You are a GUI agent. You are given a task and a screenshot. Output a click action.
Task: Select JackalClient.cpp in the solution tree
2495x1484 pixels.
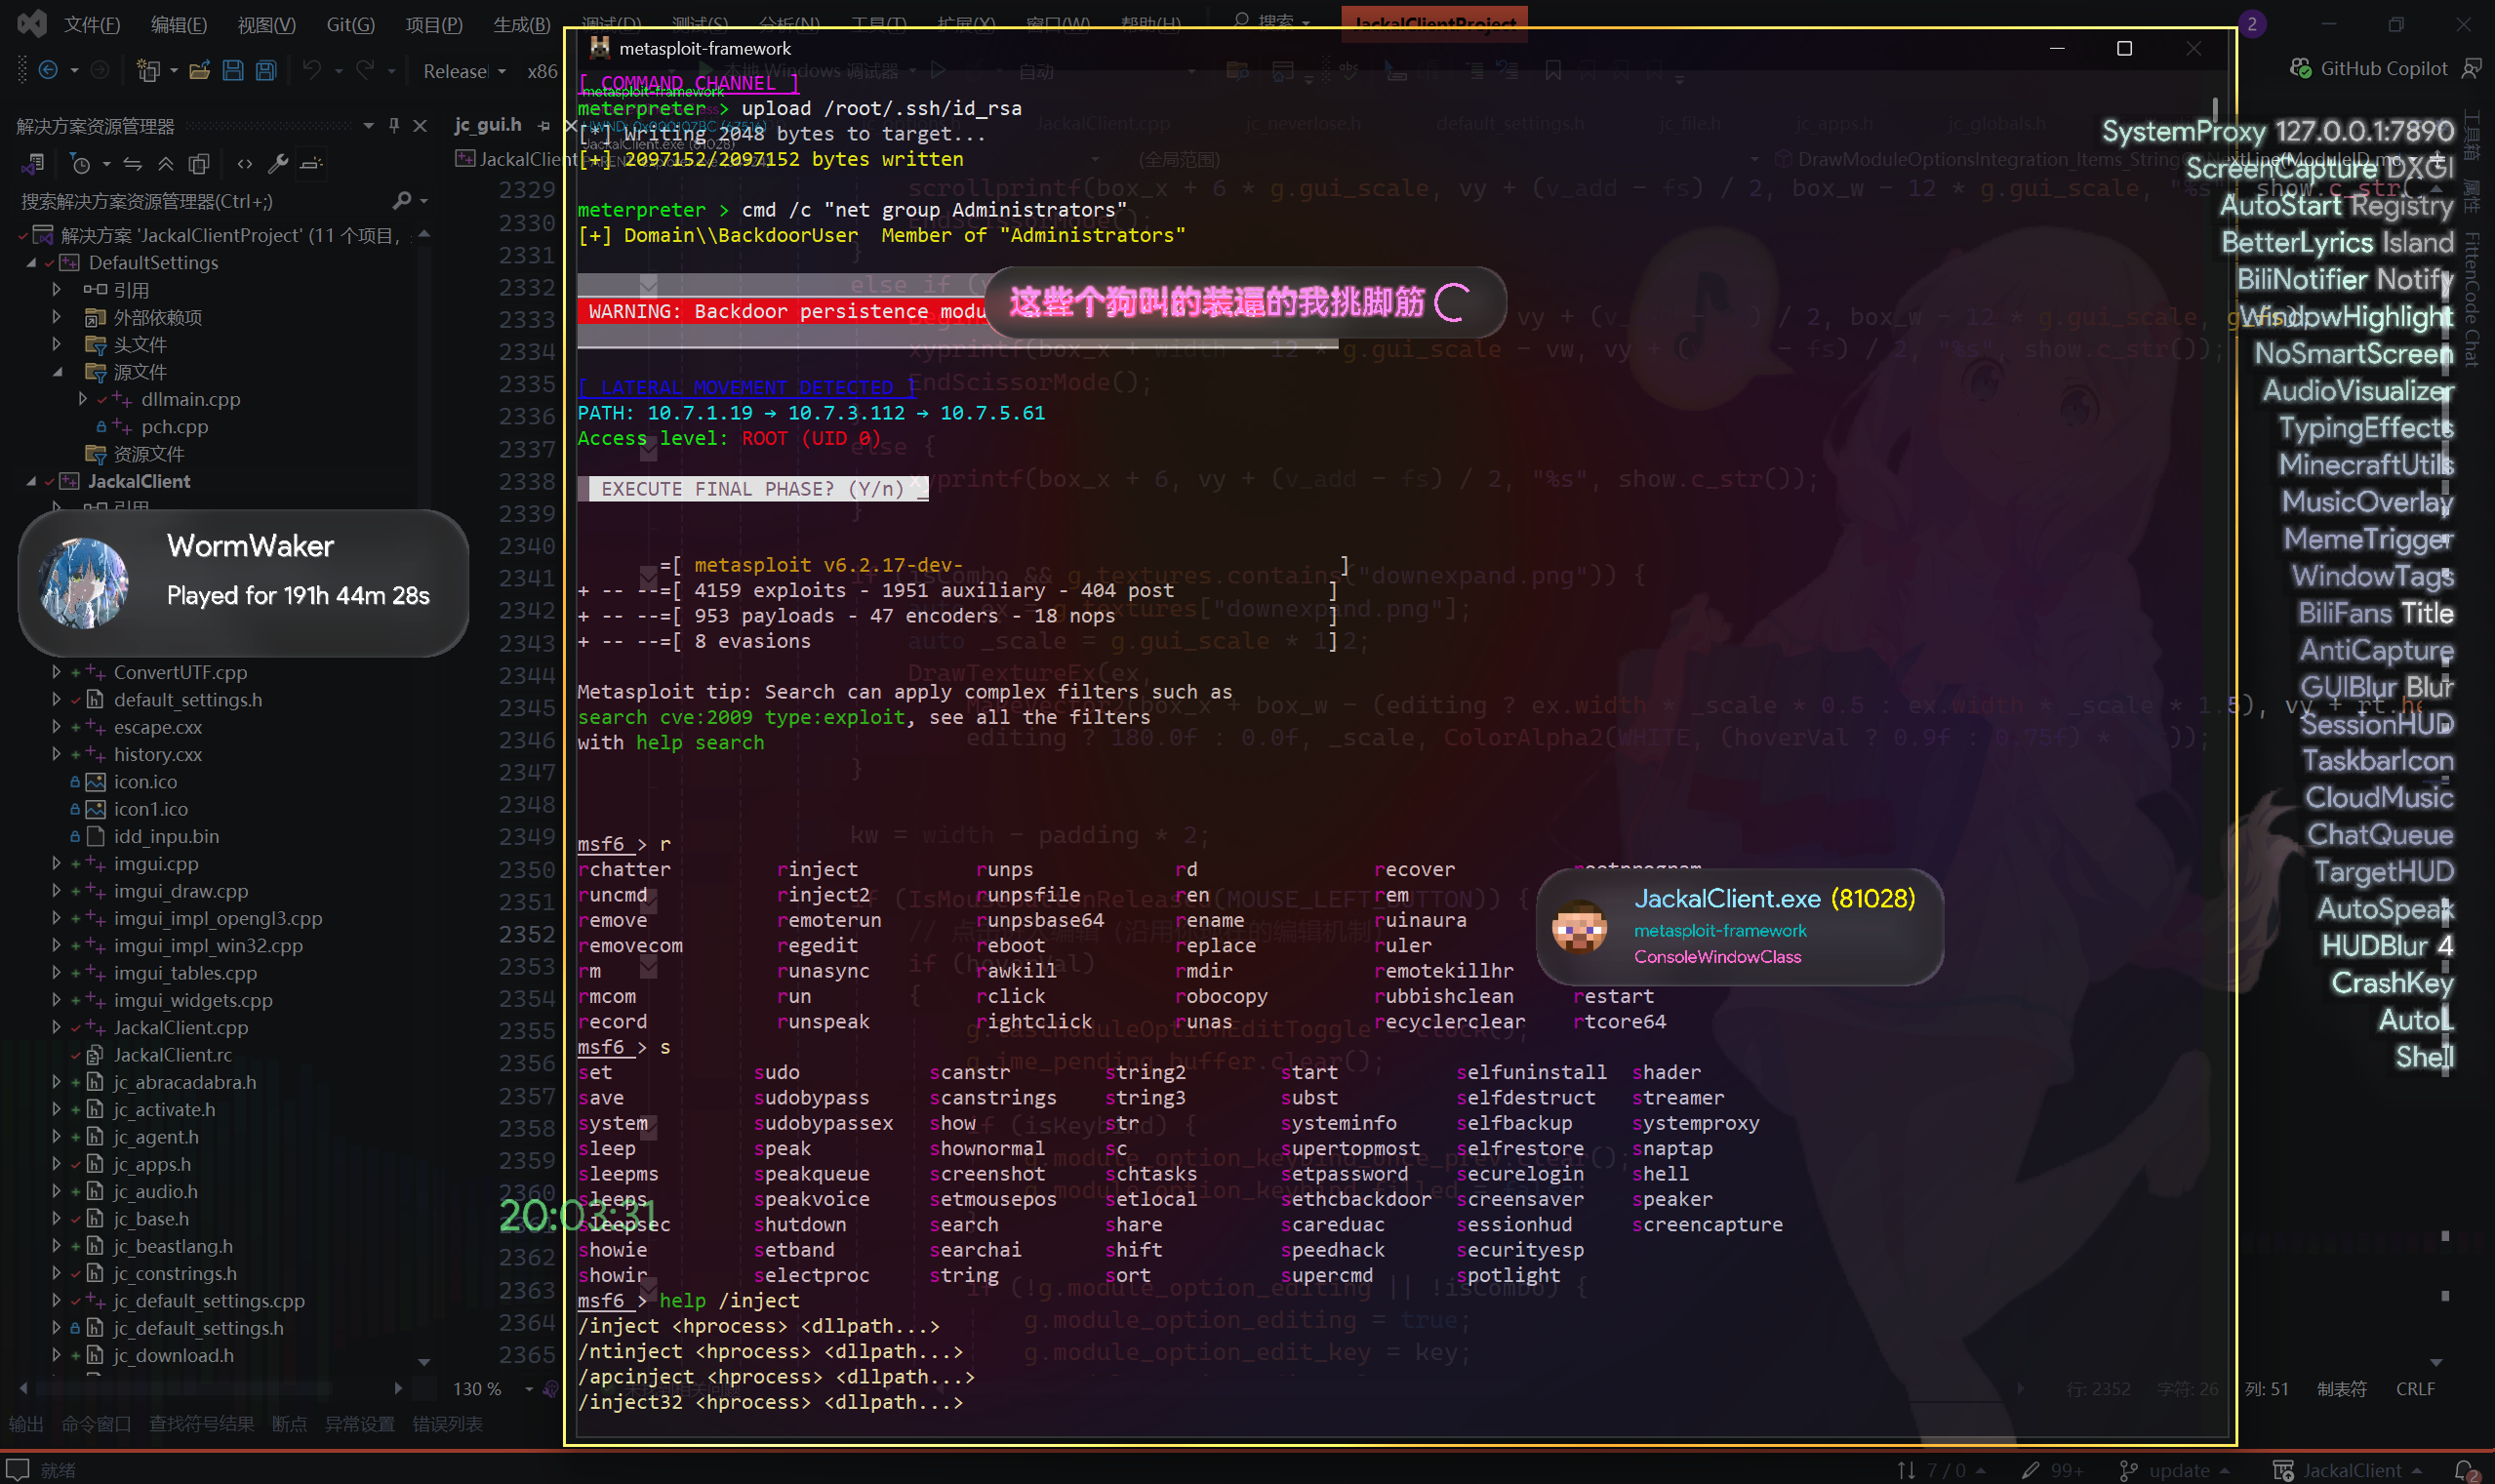181,1027
